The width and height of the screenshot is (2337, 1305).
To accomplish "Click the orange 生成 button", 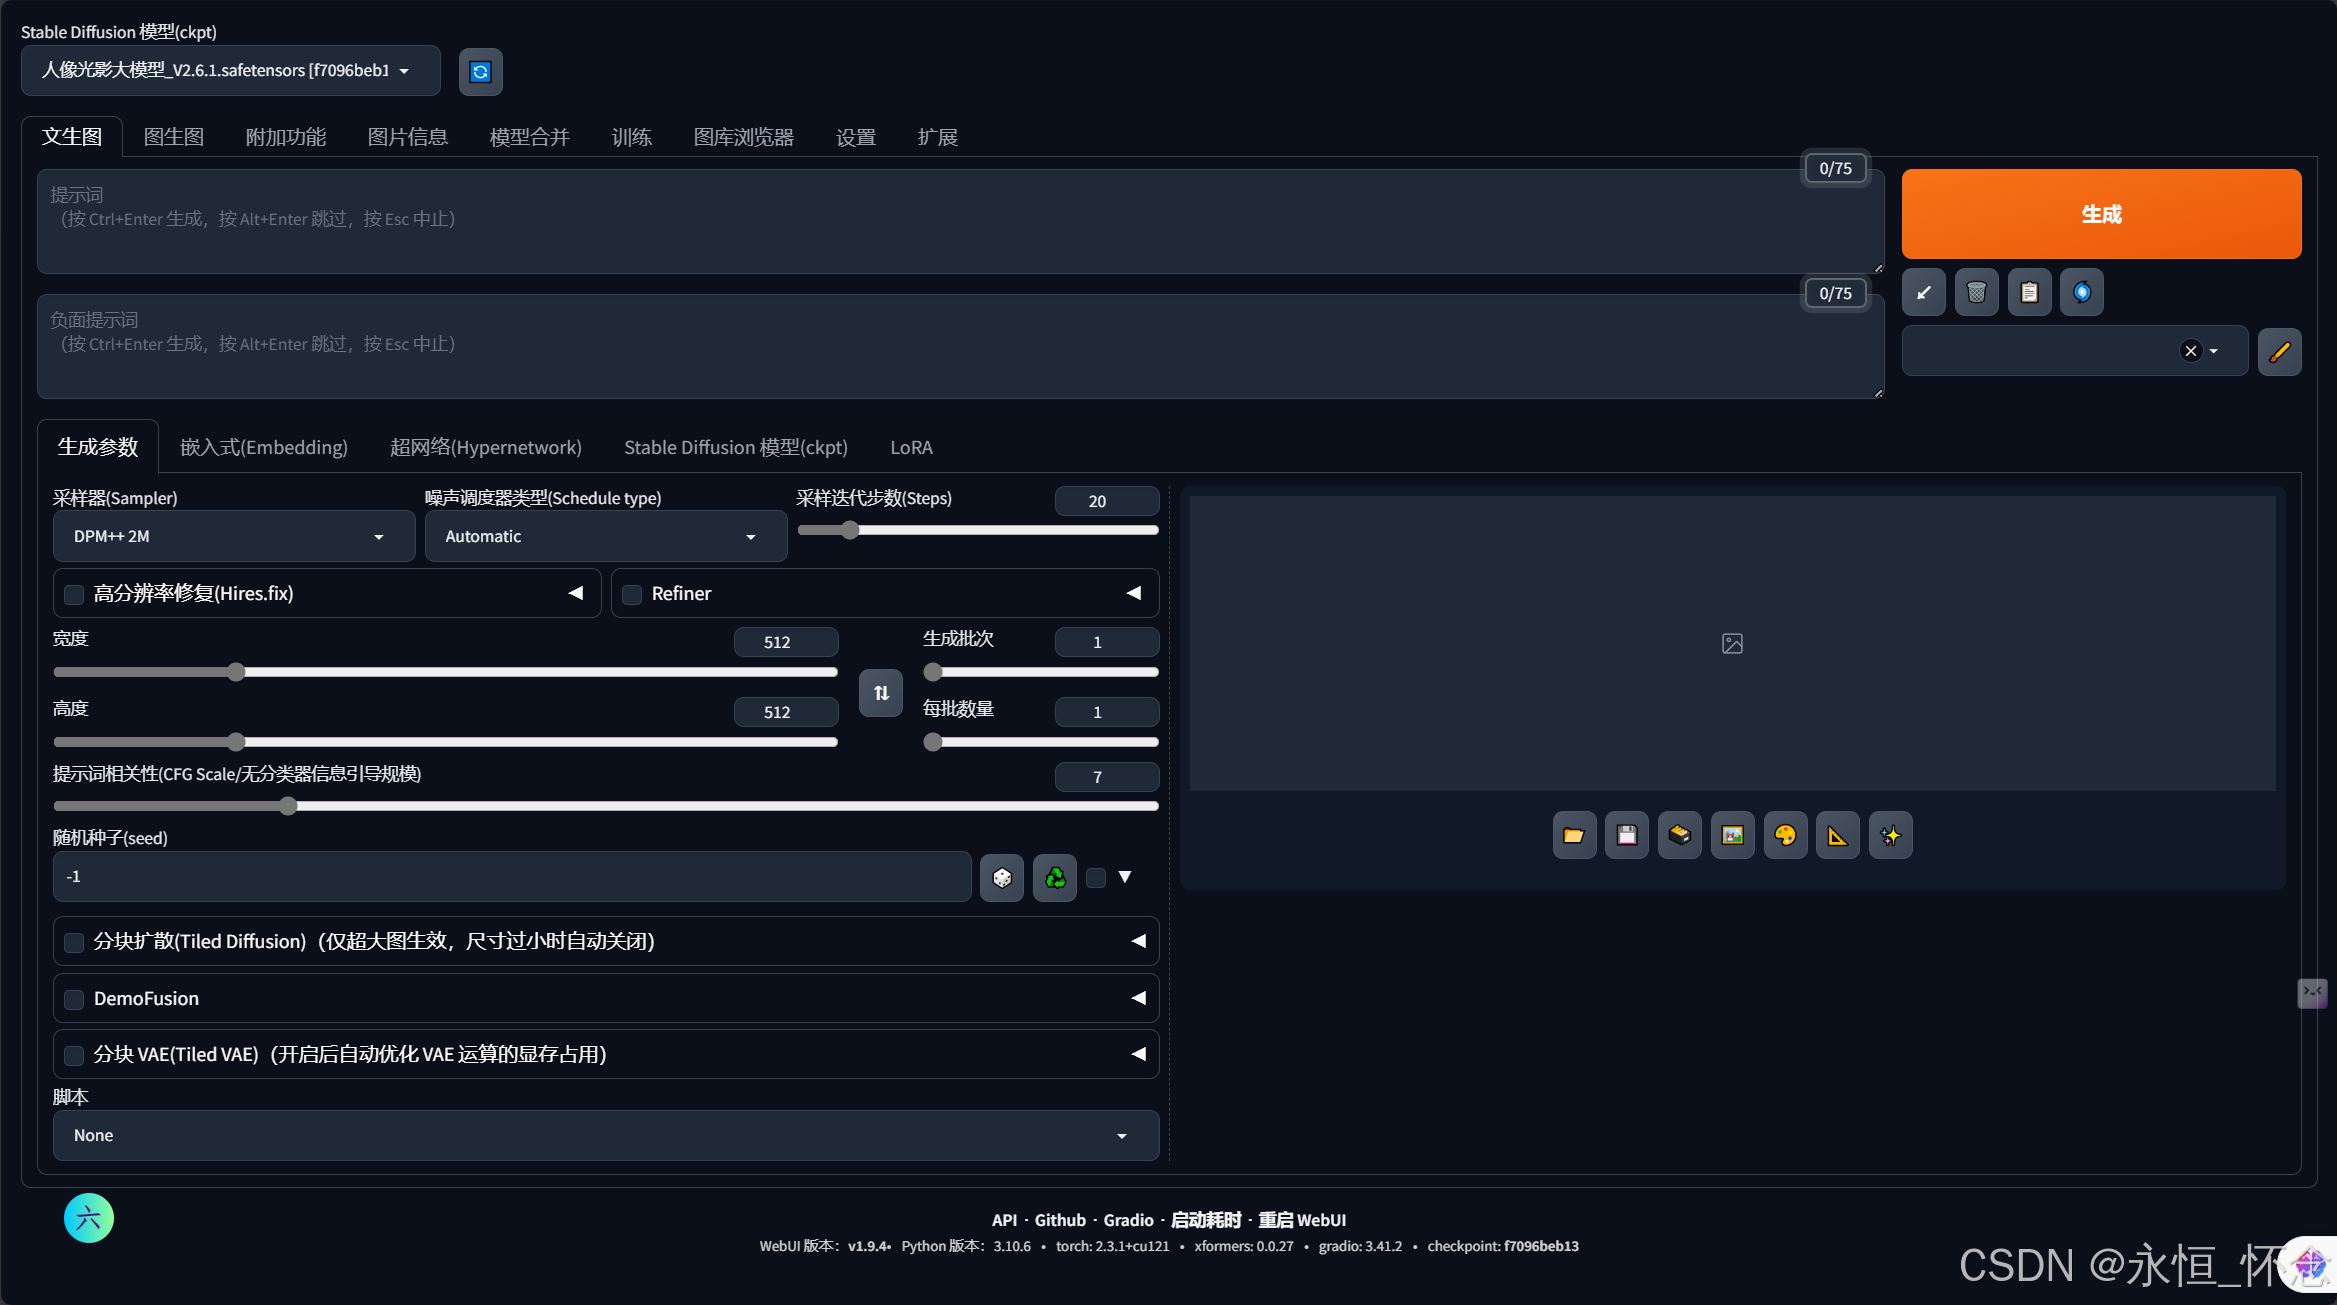I will (x=2101, y=214).
